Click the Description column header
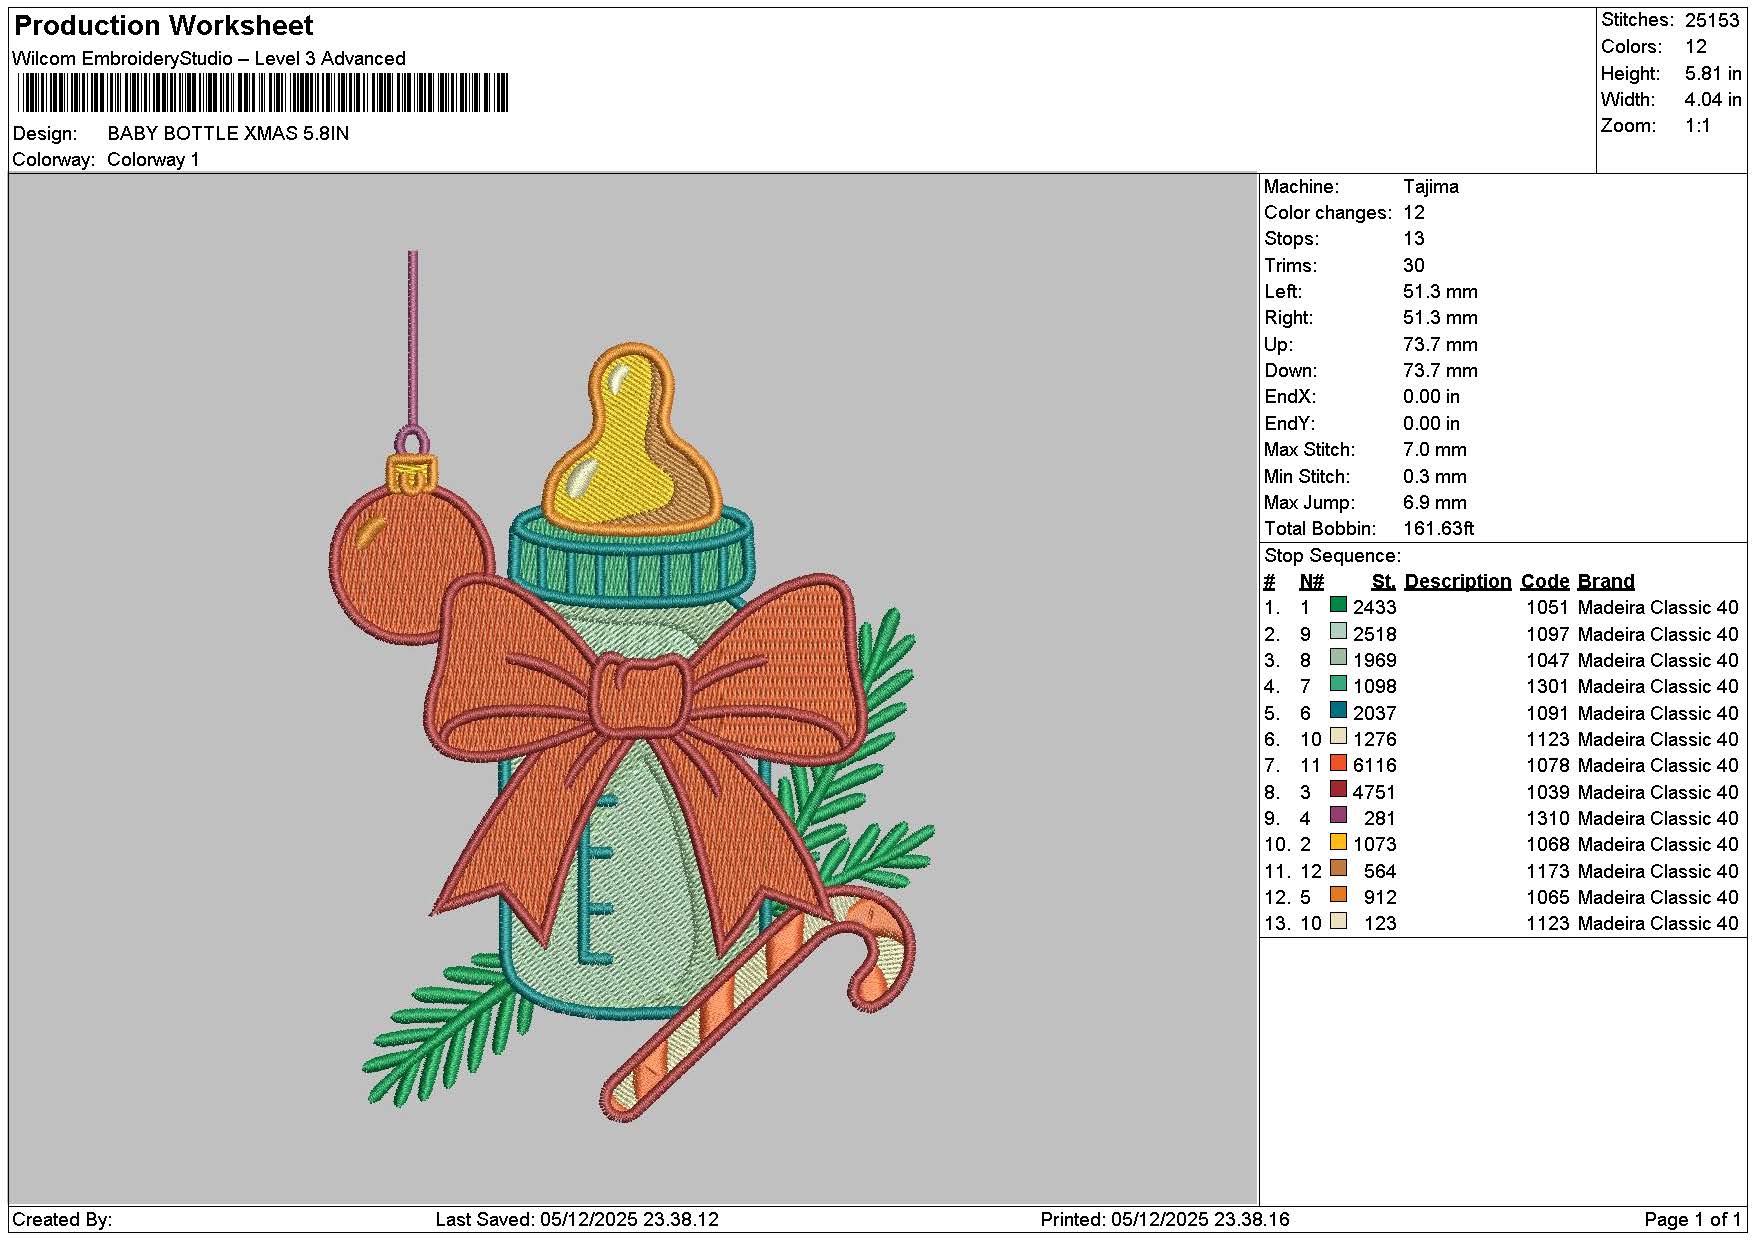Image resolution: width=1755 pixels, height=1240 pixels. point(1457,581)
